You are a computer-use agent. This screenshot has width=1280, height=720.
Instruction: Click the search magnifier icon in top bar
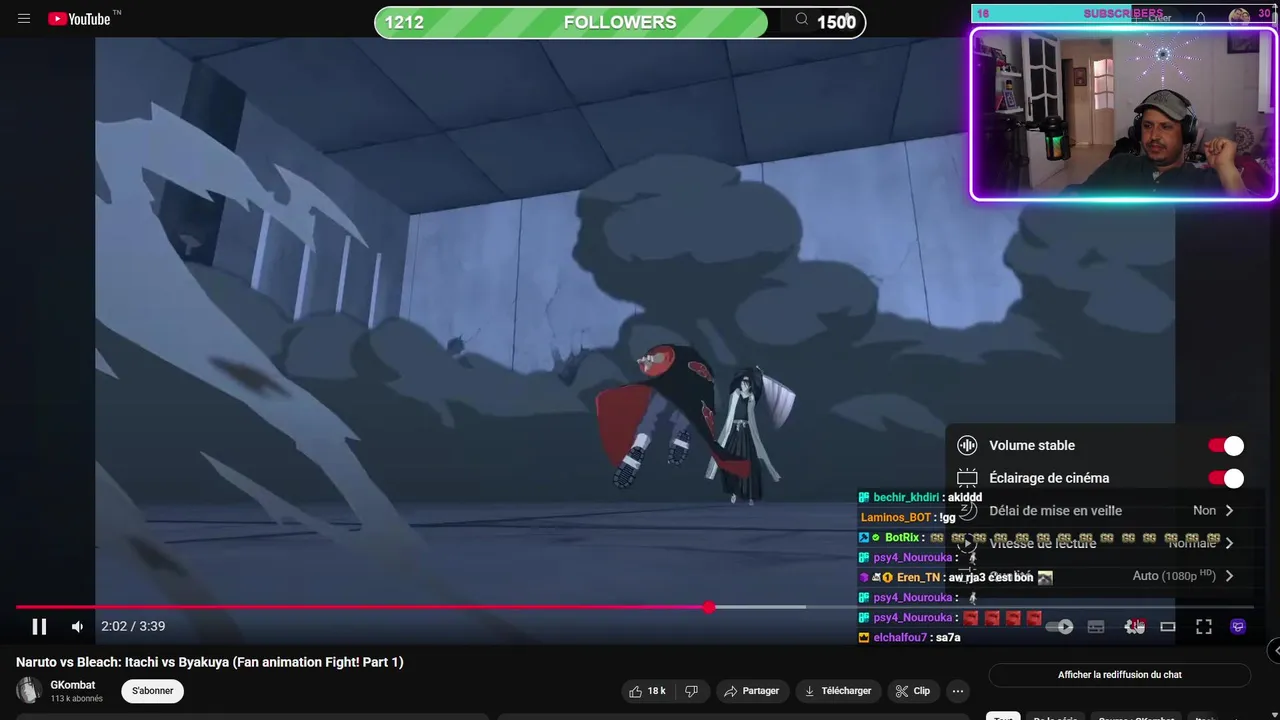click(802, 20)
